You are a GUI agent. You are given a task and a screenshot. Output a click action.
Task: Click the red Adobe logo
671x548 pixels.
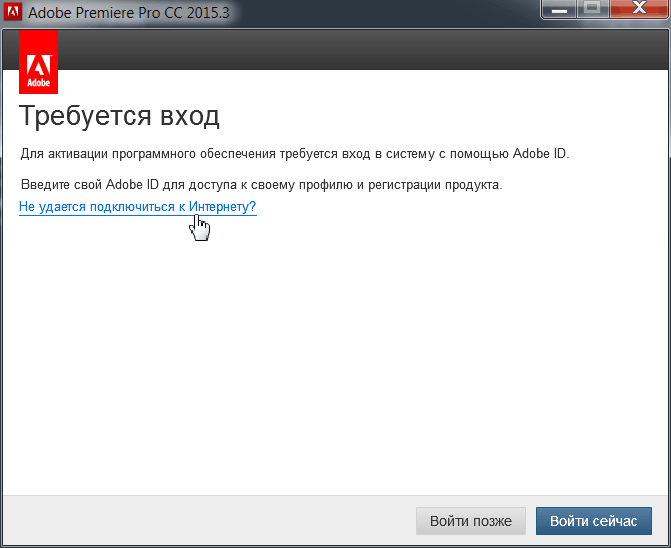pyautogui.click(x=39, y=62)
